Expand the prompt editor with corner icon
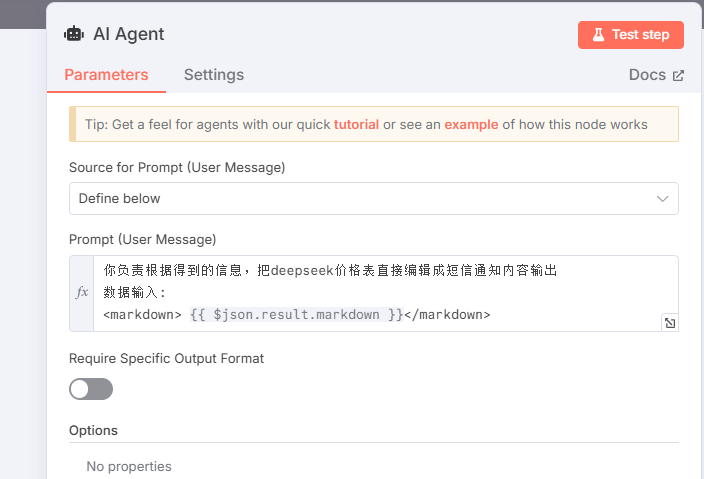 tap(669, 322)
